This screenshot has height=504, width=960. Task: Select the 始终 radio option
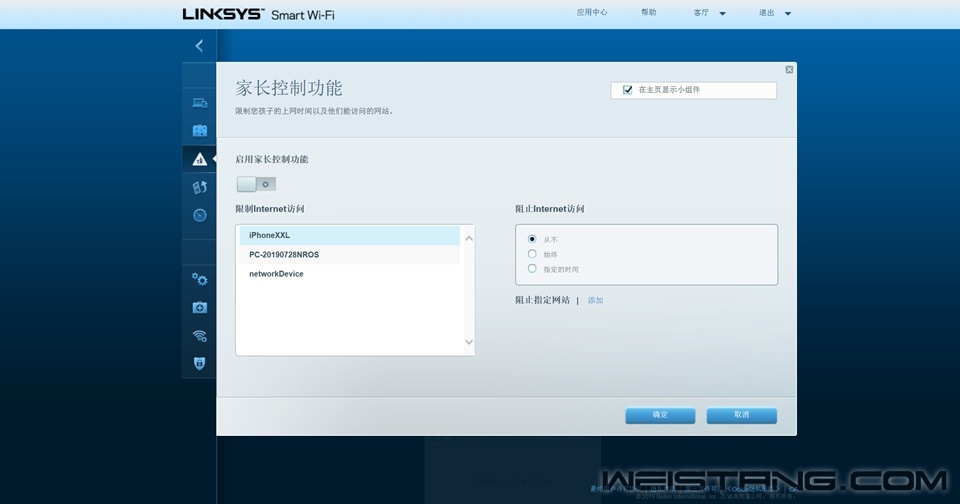coord(532,254)
